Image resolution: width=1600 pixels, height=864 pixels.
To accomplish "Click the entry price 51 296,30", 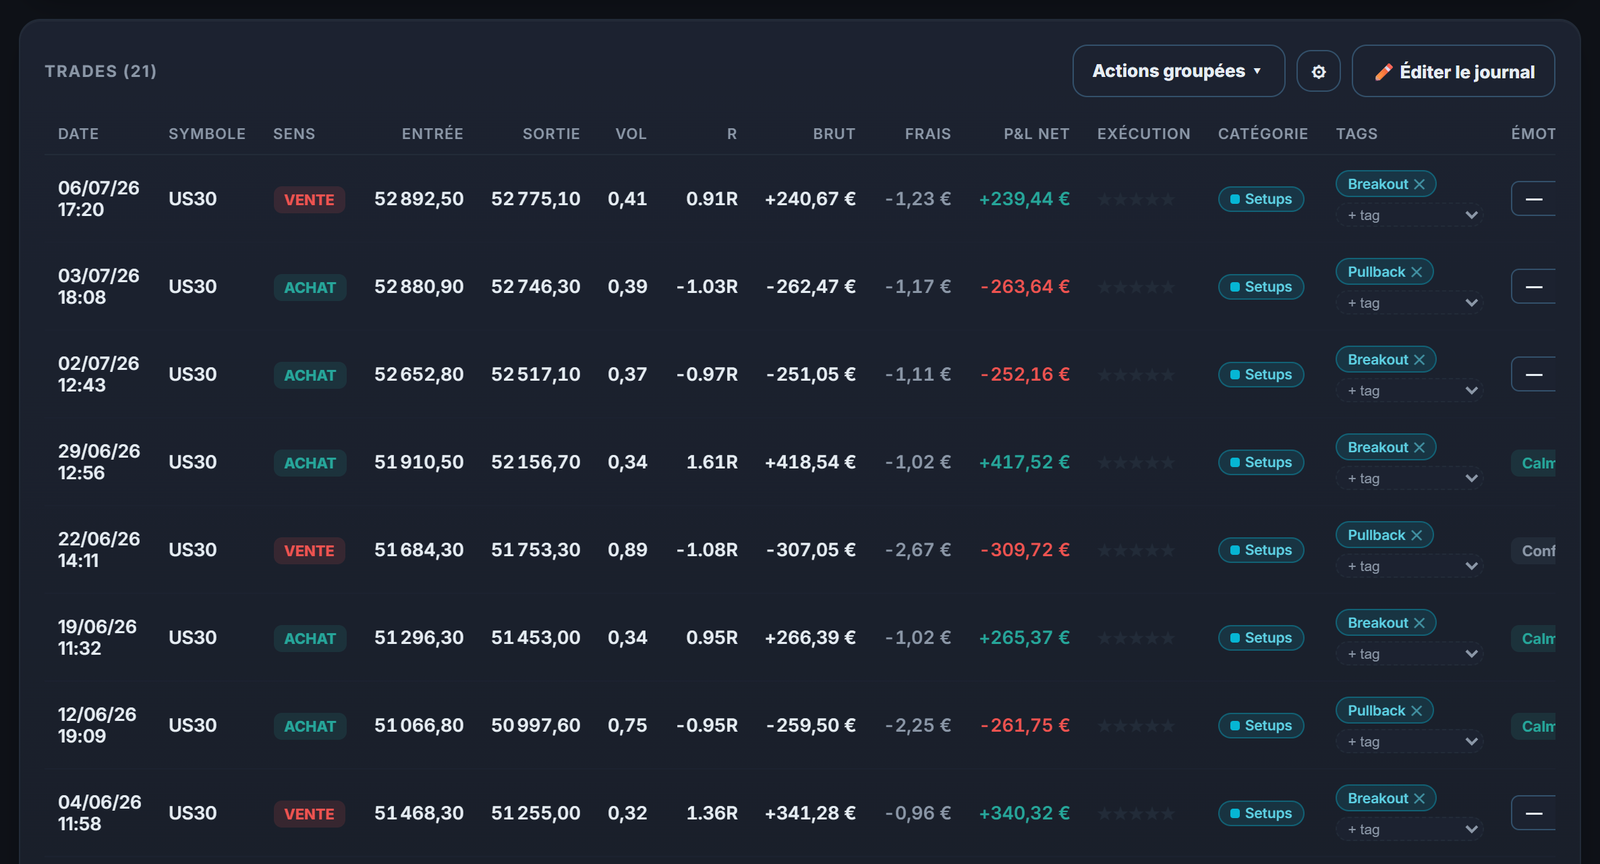I will coord(419,638).
